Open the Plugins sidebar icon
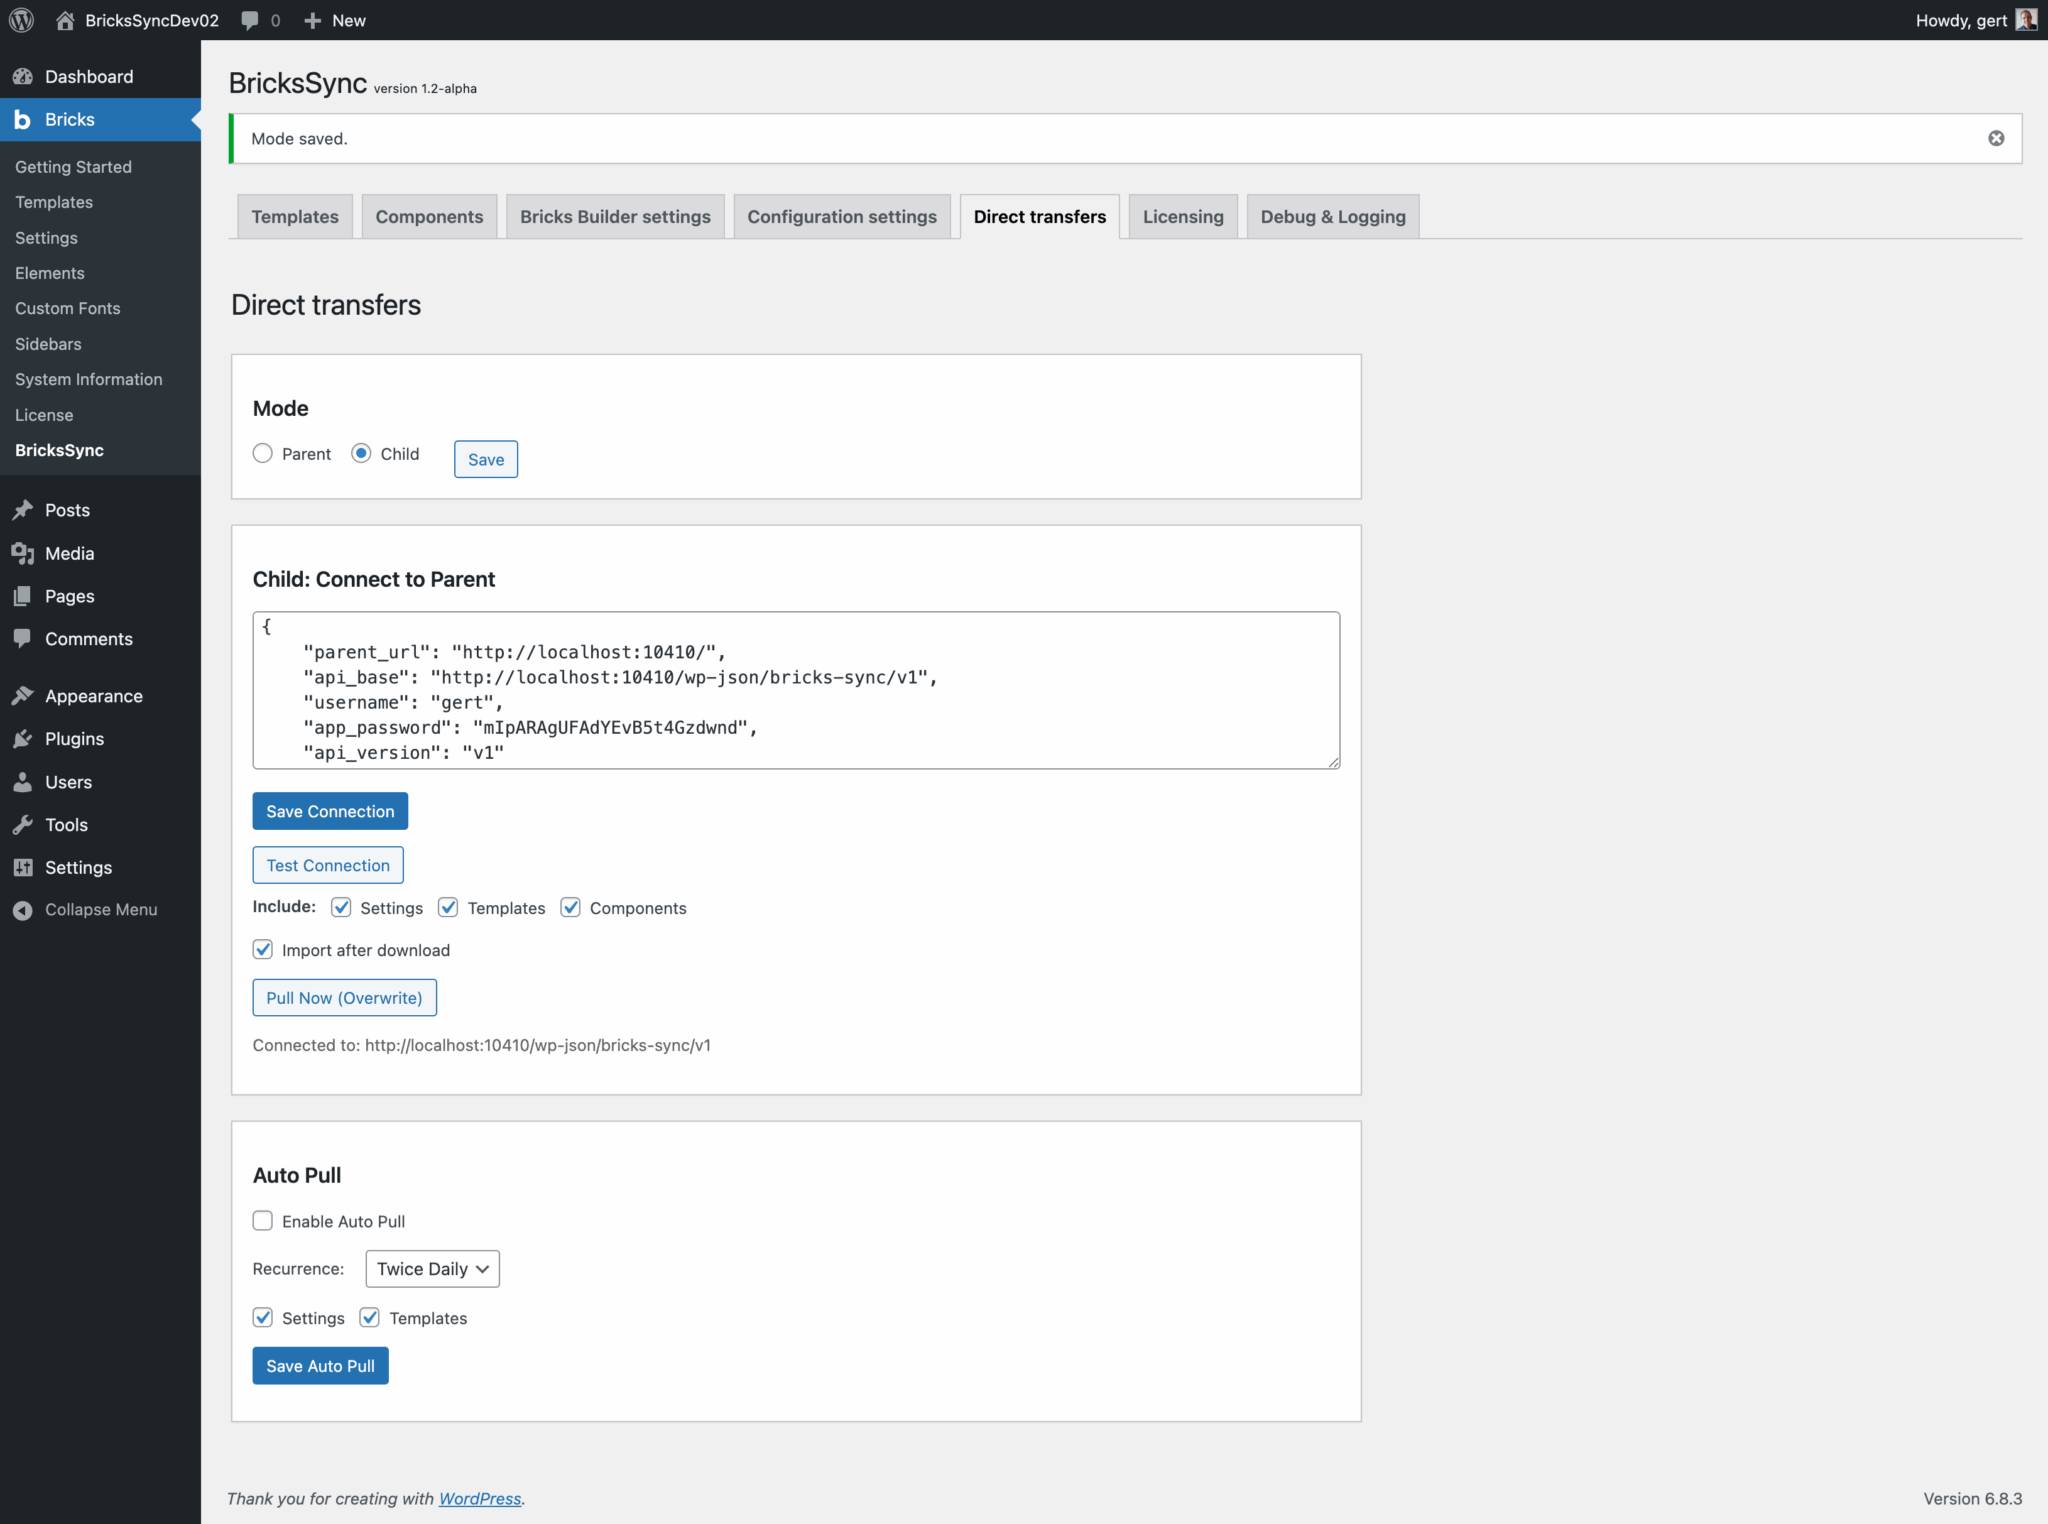This screenshot has height=1524, width=2048. coord(23,738)
